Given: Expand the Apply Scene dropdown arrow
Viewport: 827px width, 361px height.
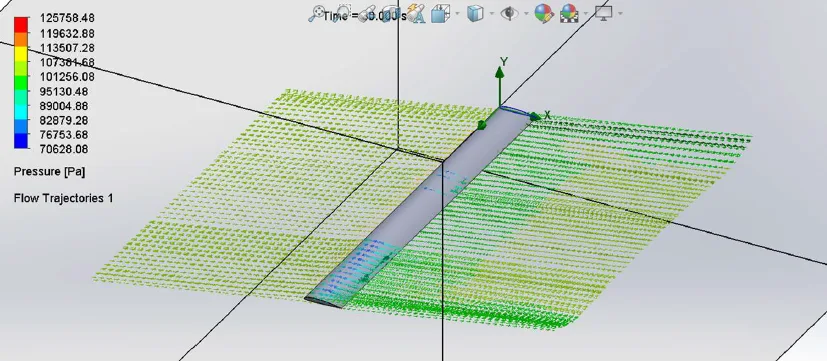Looking at the screenshot, I should pos(585,14).
